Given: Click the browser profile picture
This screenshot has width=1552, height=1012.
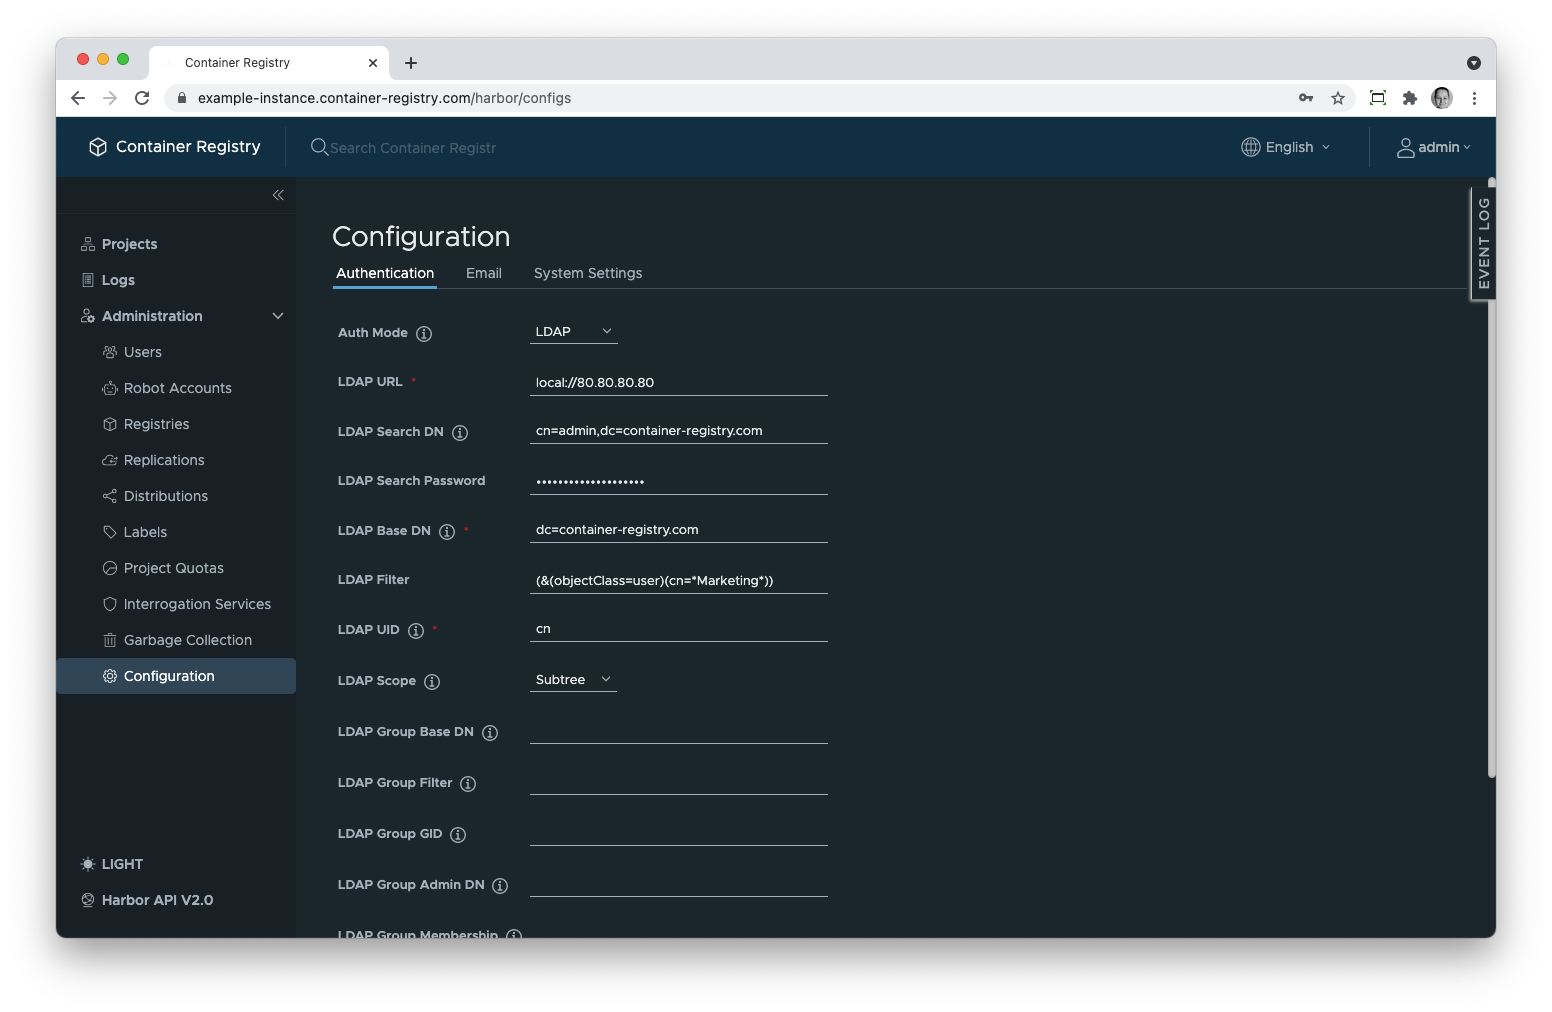Looking at the screenshot, I should coord(1442,98).
